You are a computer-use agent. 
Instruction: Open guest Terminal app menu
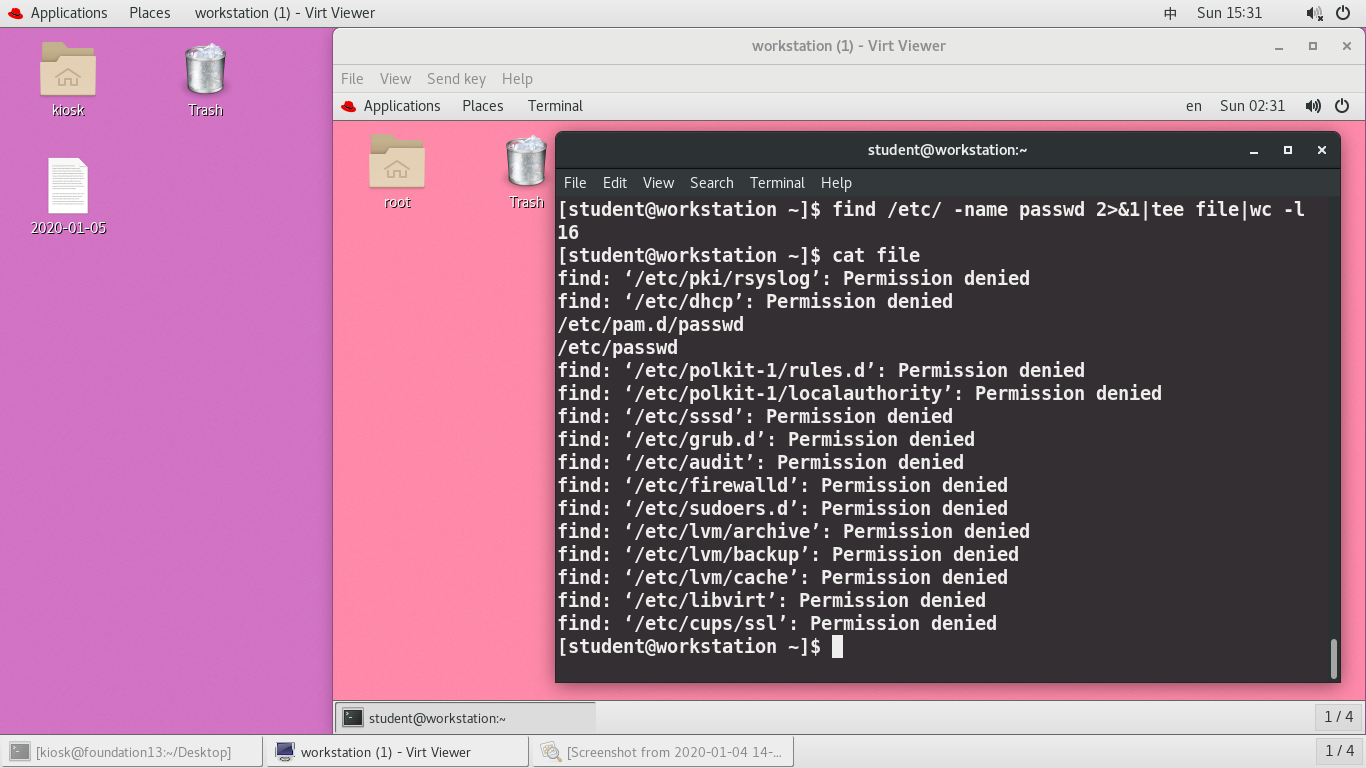pos(555,106)
